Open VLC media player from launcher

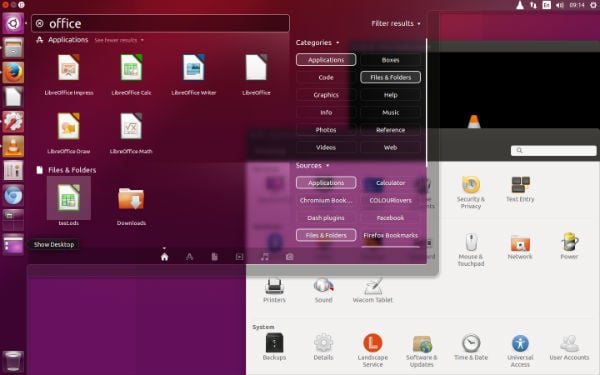coord(13,146)
